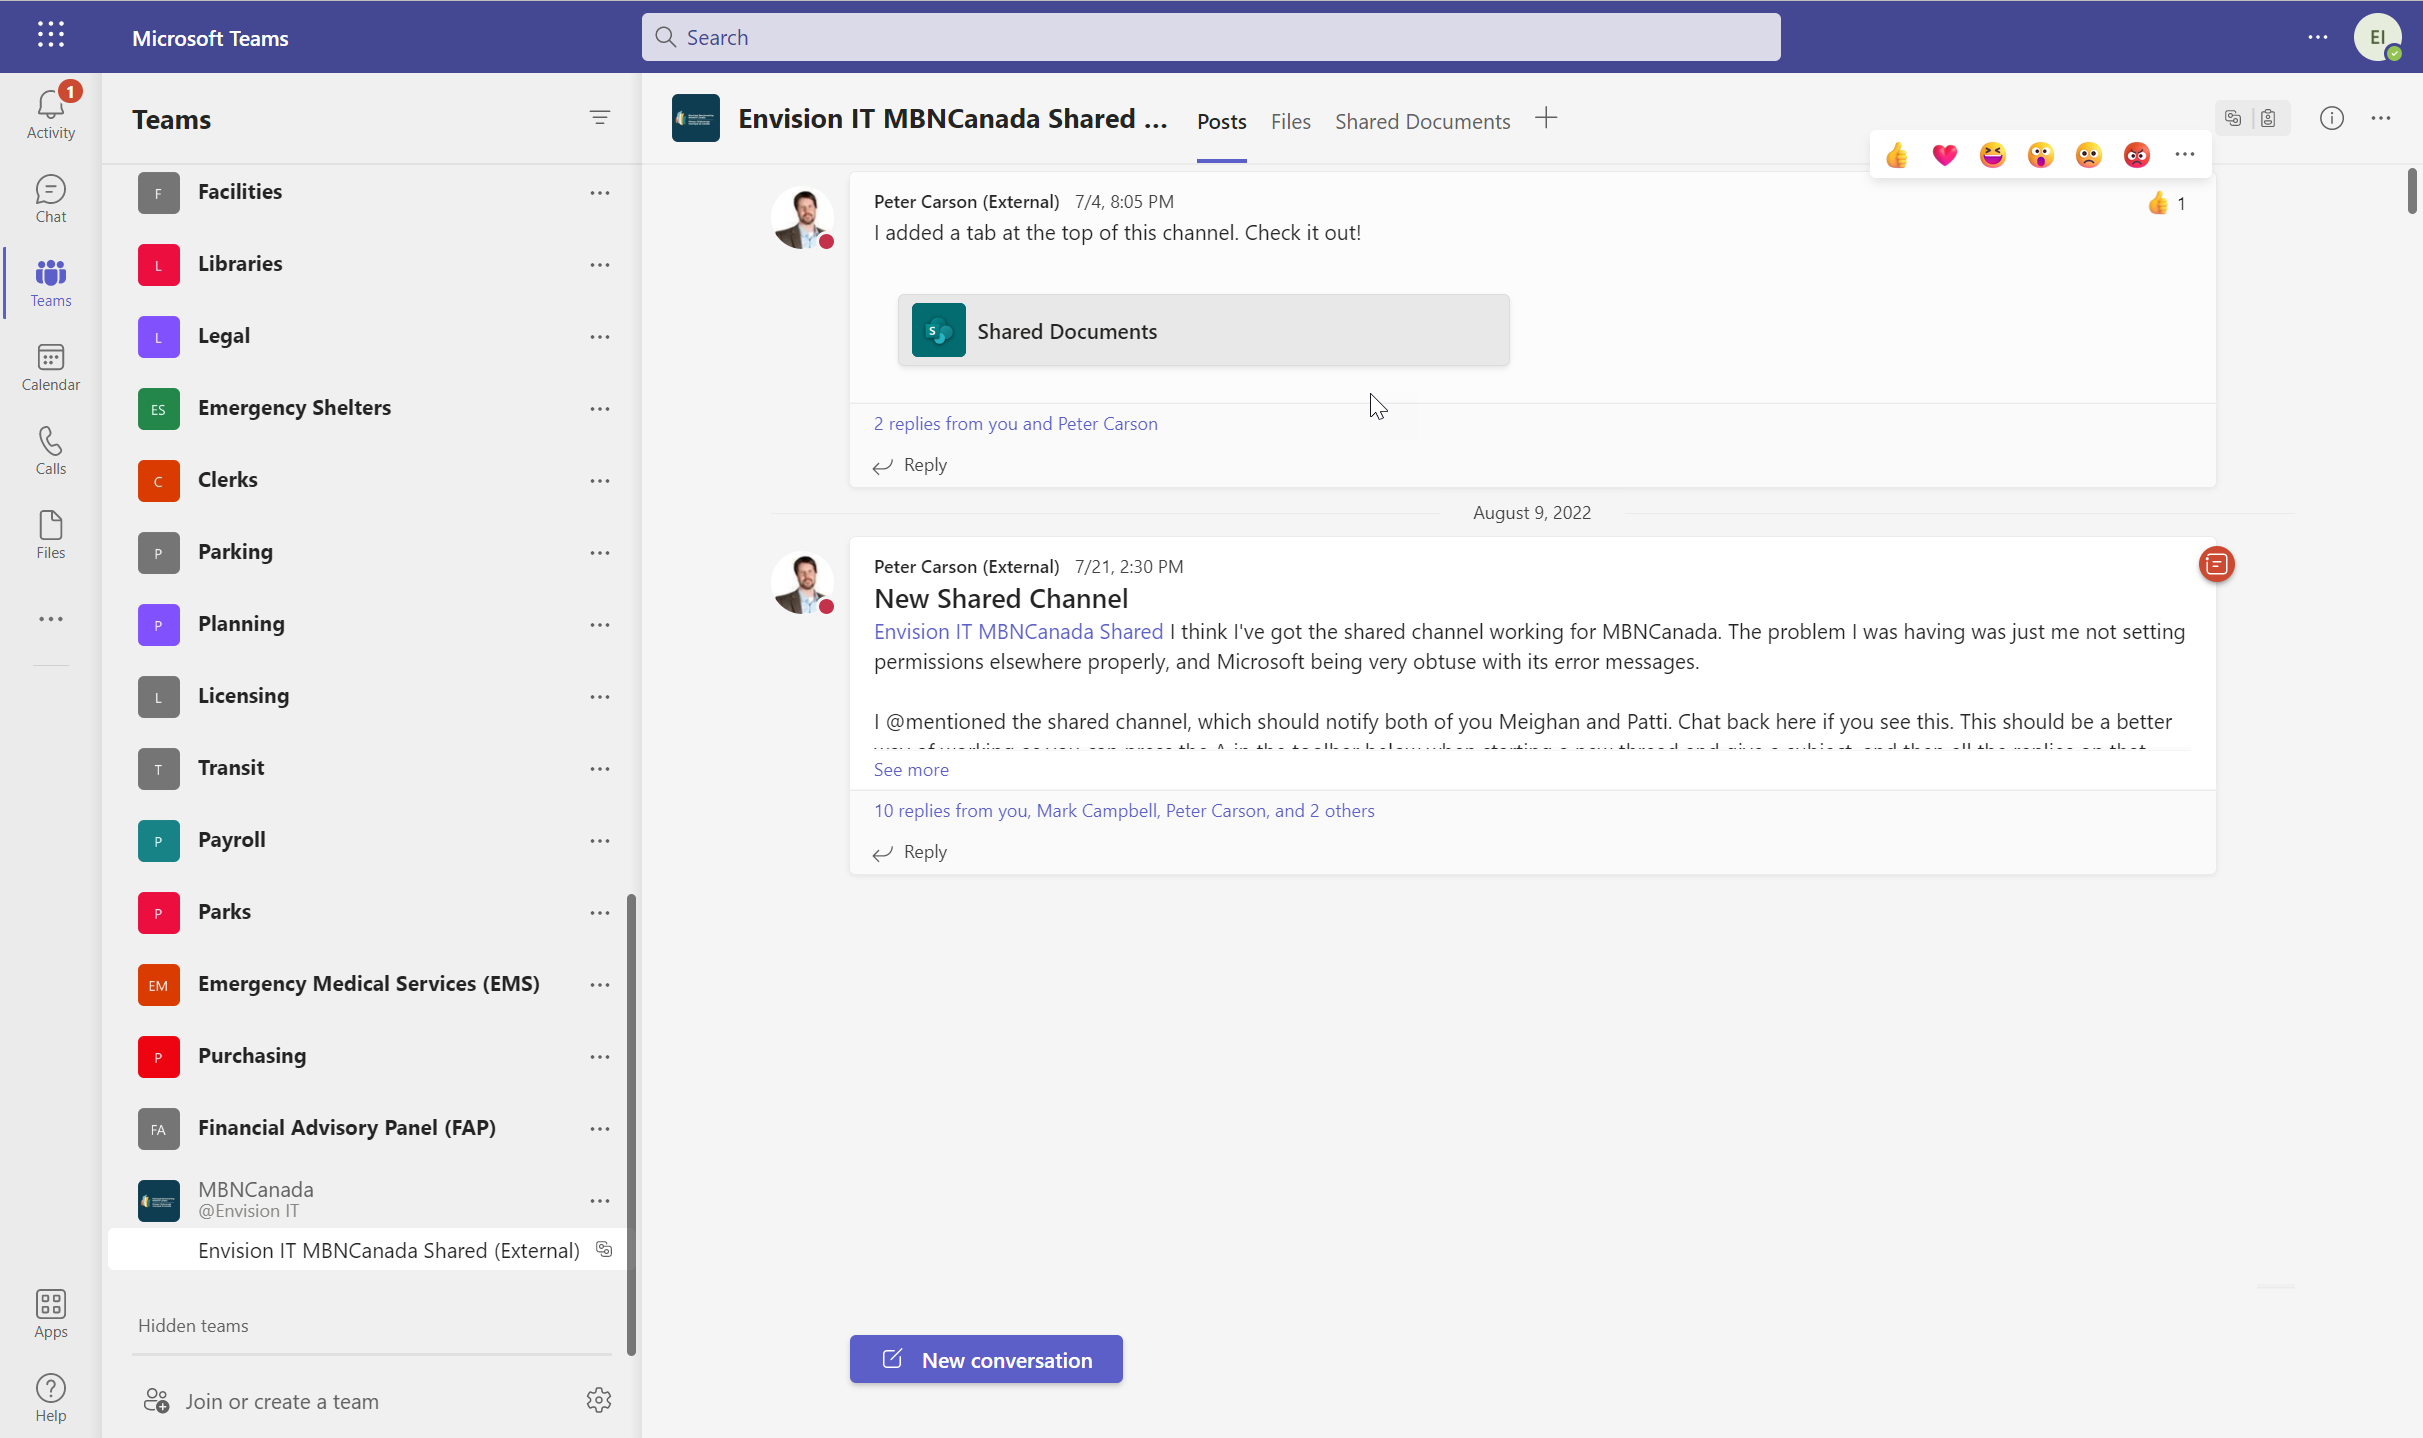Open manage teams settings gear
The width and height of the screenshot is (2423, 1438).
point(599,1400)
